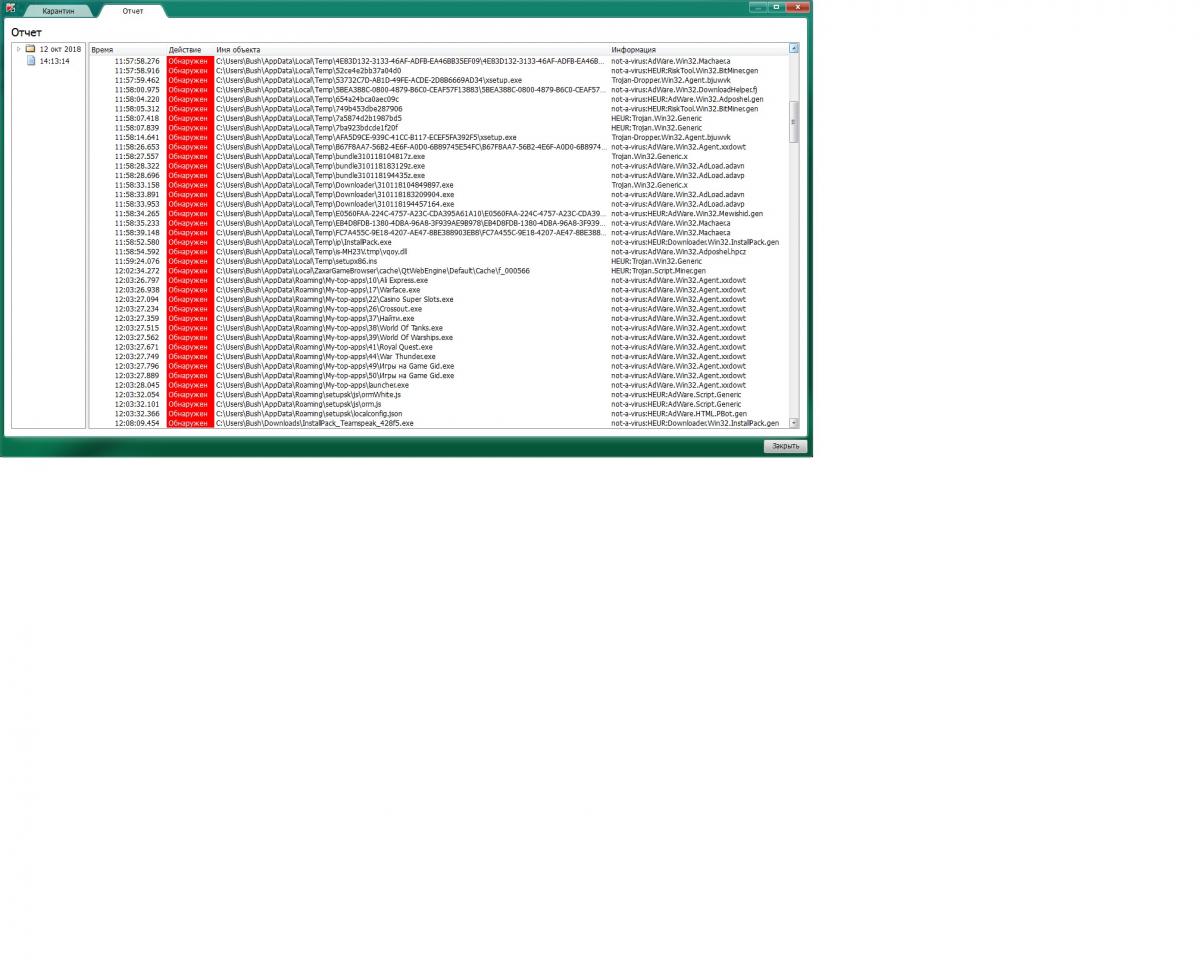Click the path ending 7a5874d2b1987bd5
The height and width of the screenshot is (960, 1200).
[309, 118]
